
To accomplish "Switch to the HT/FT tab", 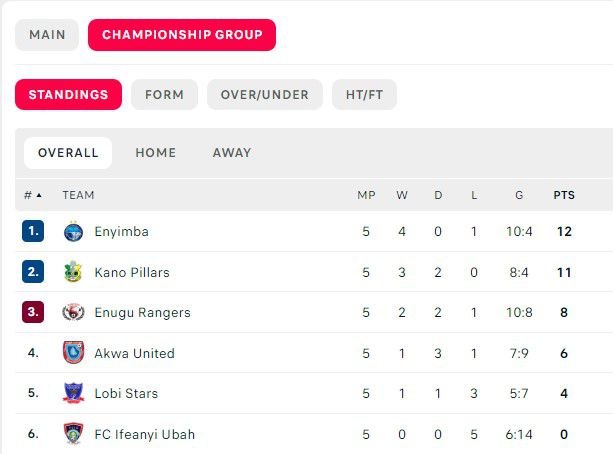I will 364,95.
